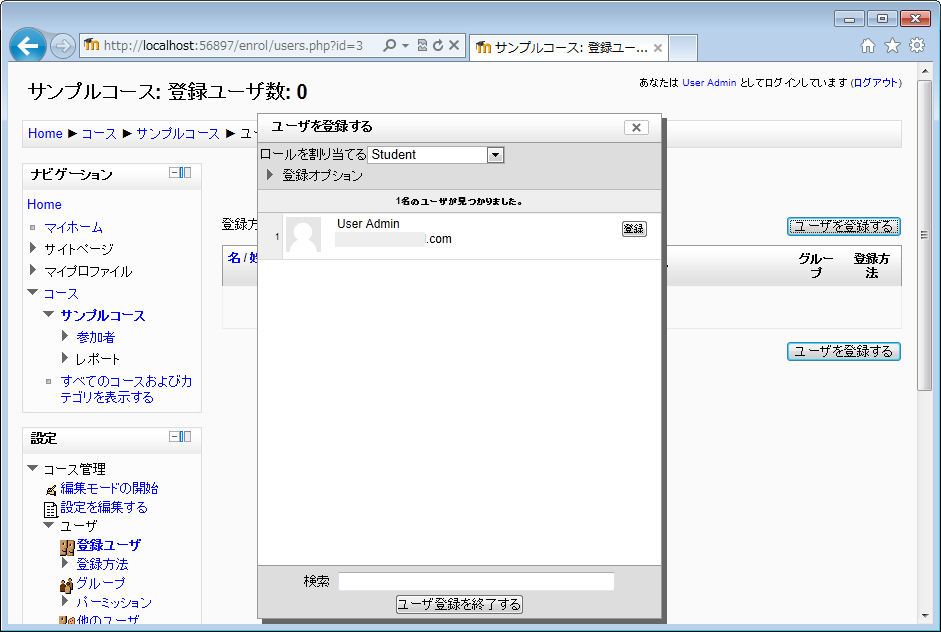The image size is (941, 632).
Task: Open the browser tools gear icon
Action: point(916,46)
